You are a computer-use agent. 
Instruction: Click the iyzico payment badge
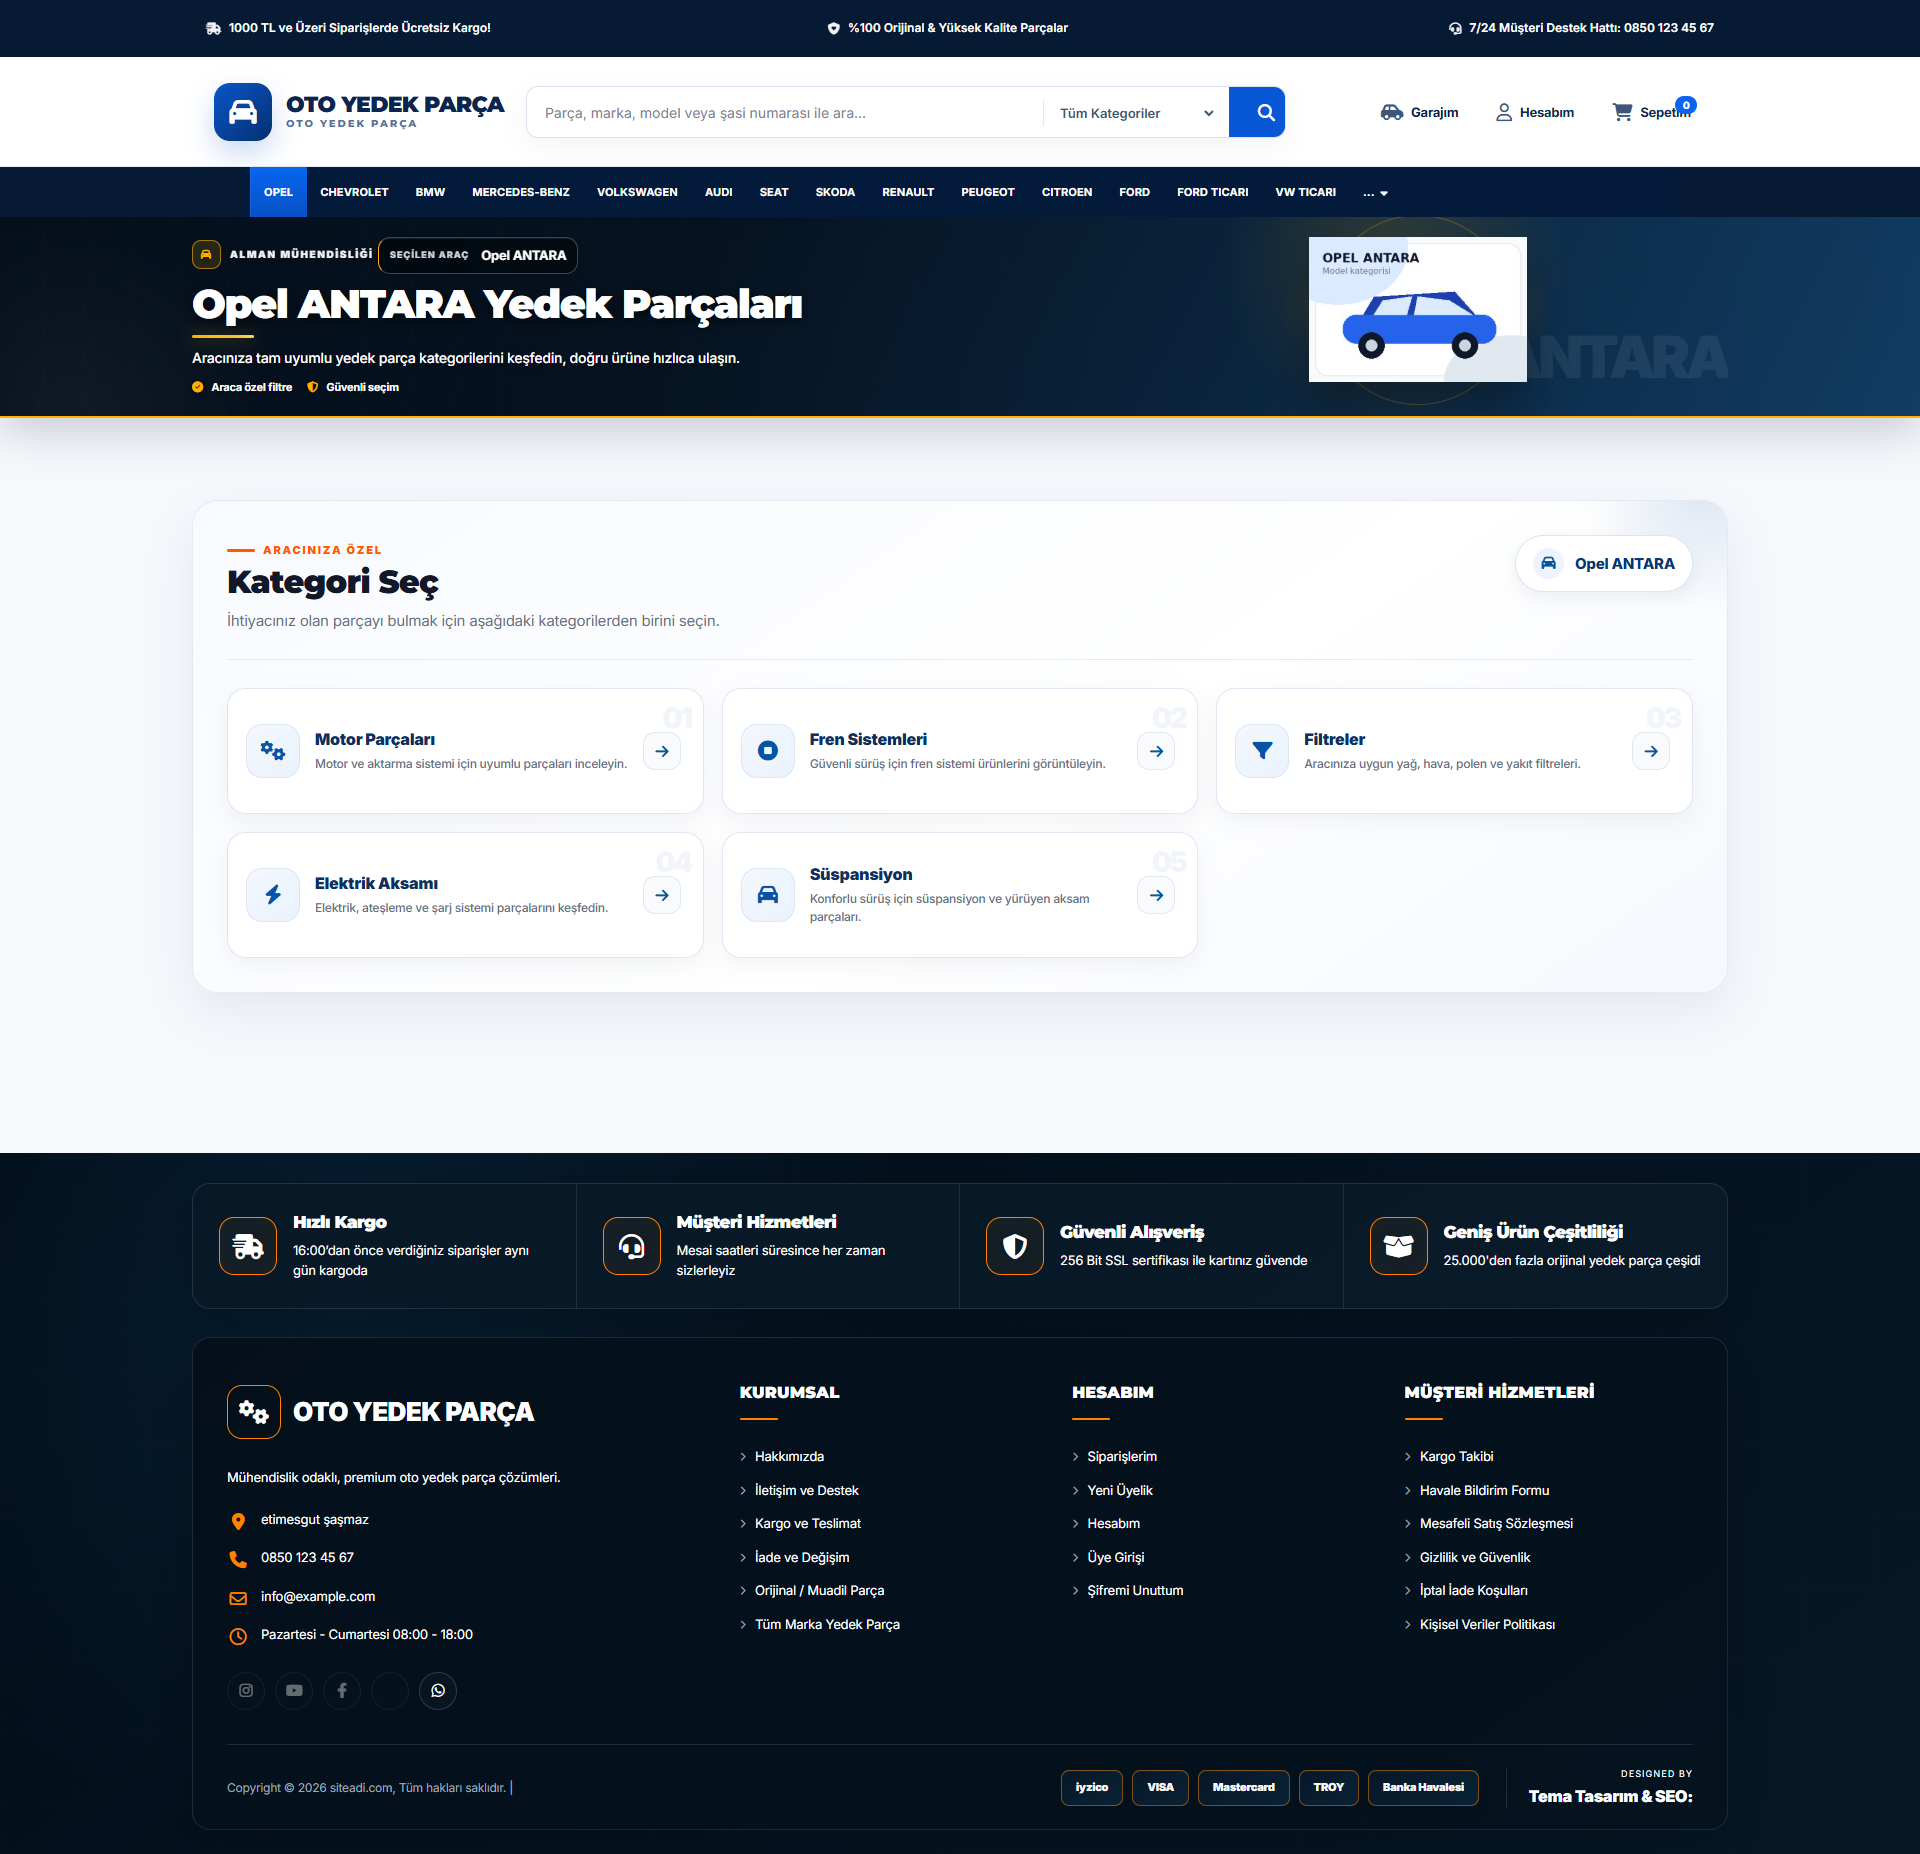tap(1092, 1787)
